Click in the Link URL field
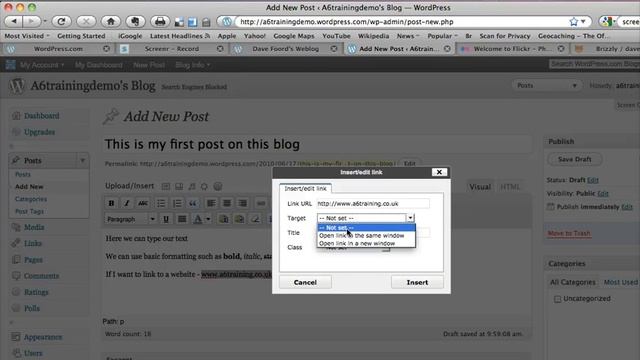The width and height of the screenshot is (640, 360). [373, 203]
